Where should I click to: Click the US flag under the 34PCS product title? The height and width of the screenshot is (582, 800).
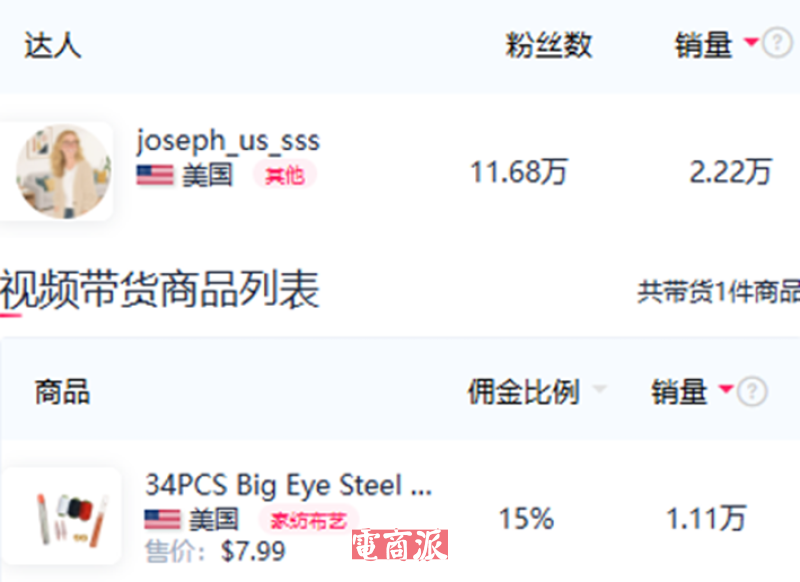162,520
